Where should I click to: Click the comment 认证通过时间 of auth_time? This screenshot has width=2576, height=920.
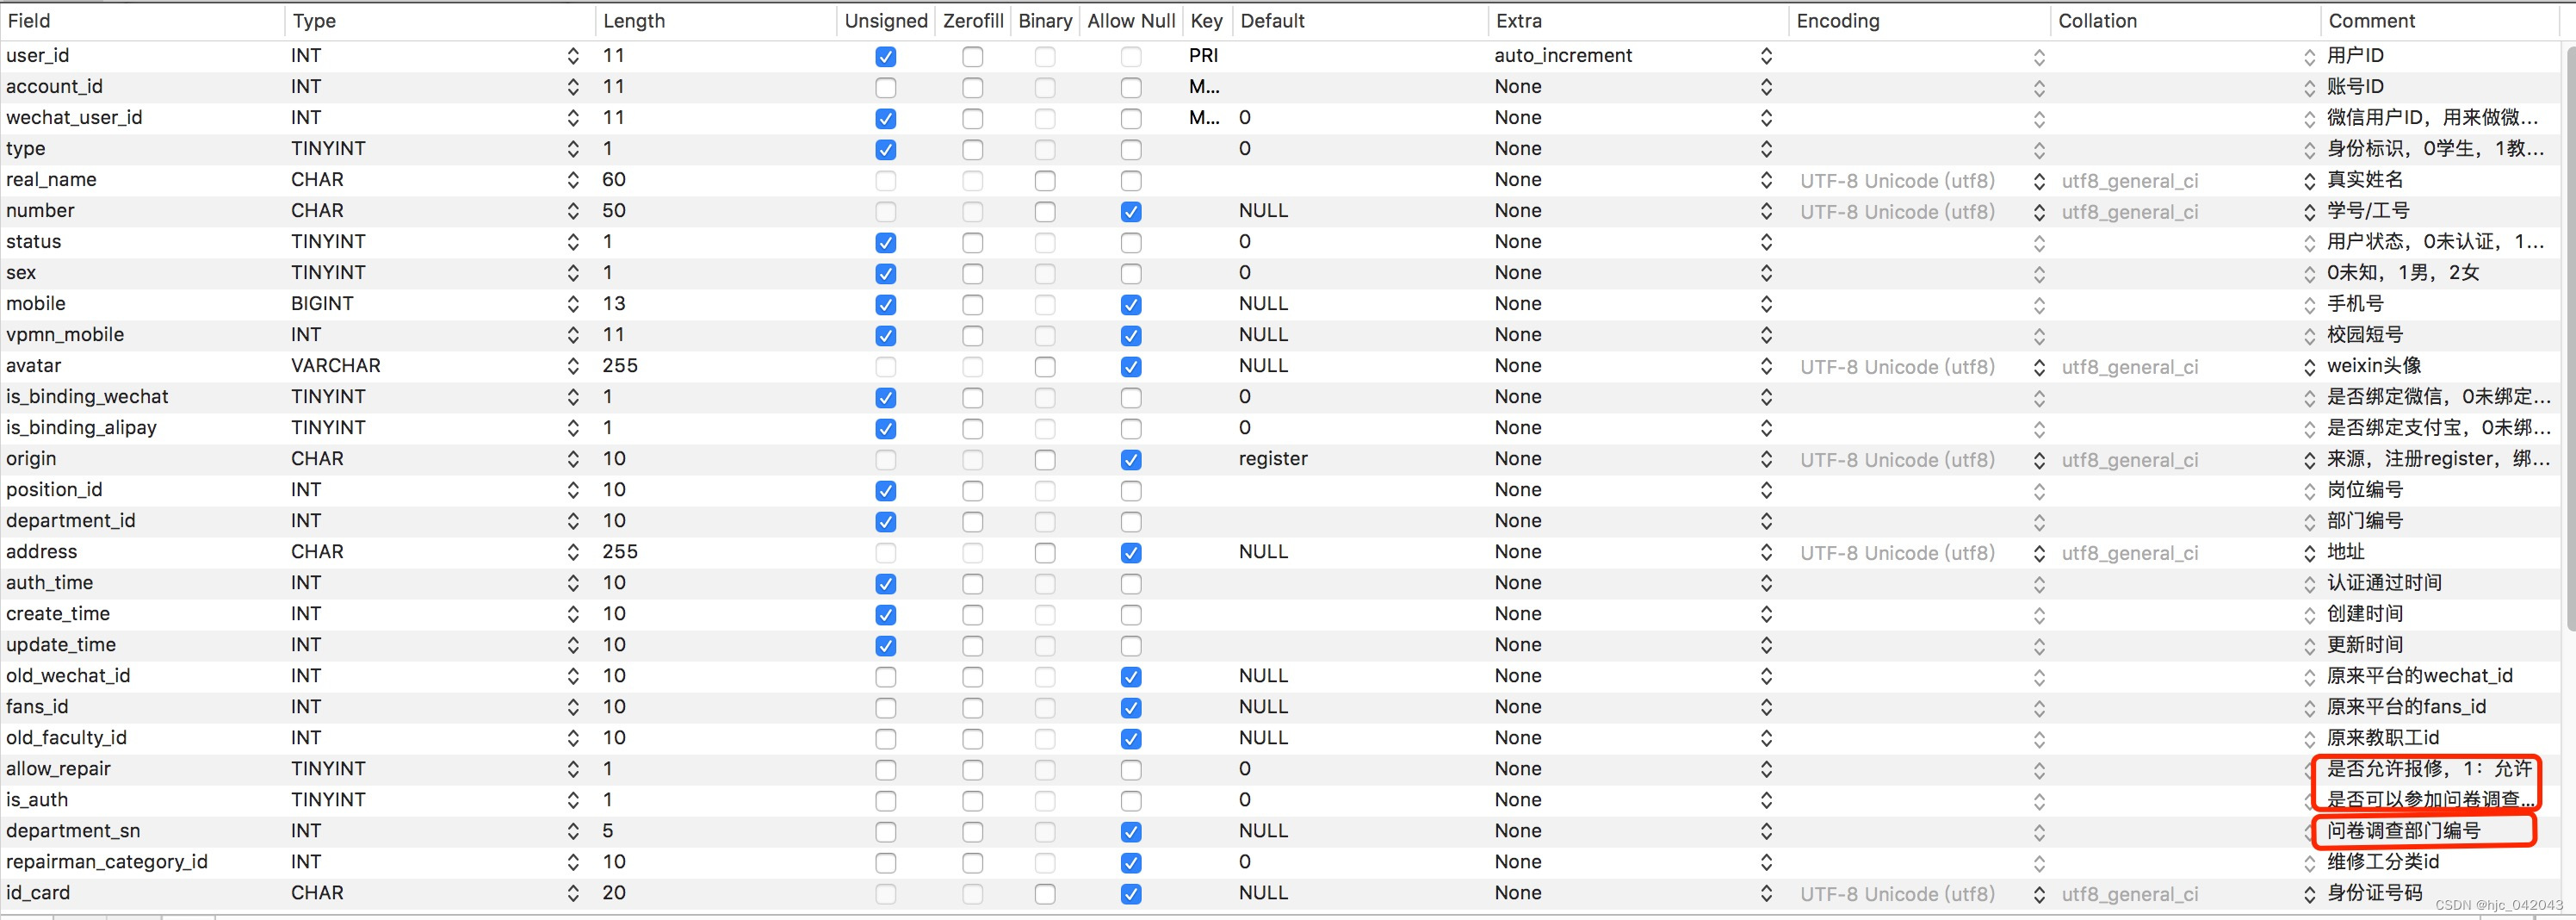point(2384,583)
